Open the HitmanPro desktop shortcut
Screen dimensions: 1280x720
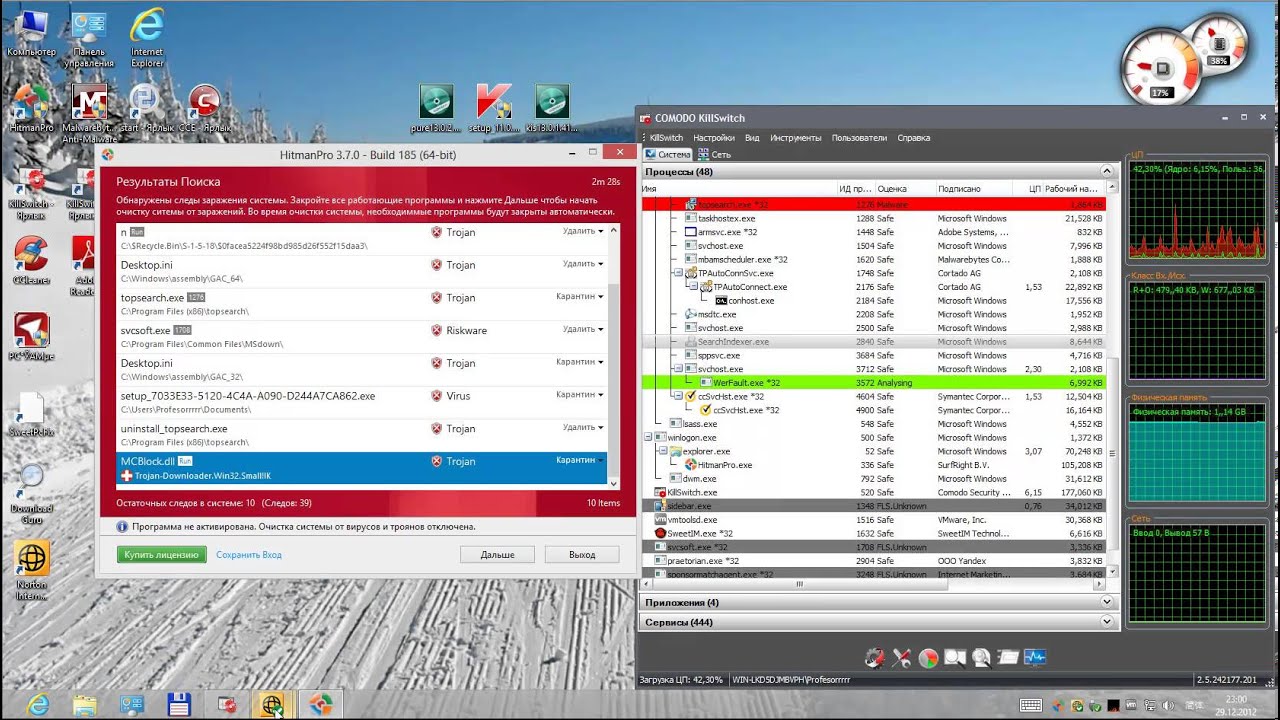tap(31, 104)
